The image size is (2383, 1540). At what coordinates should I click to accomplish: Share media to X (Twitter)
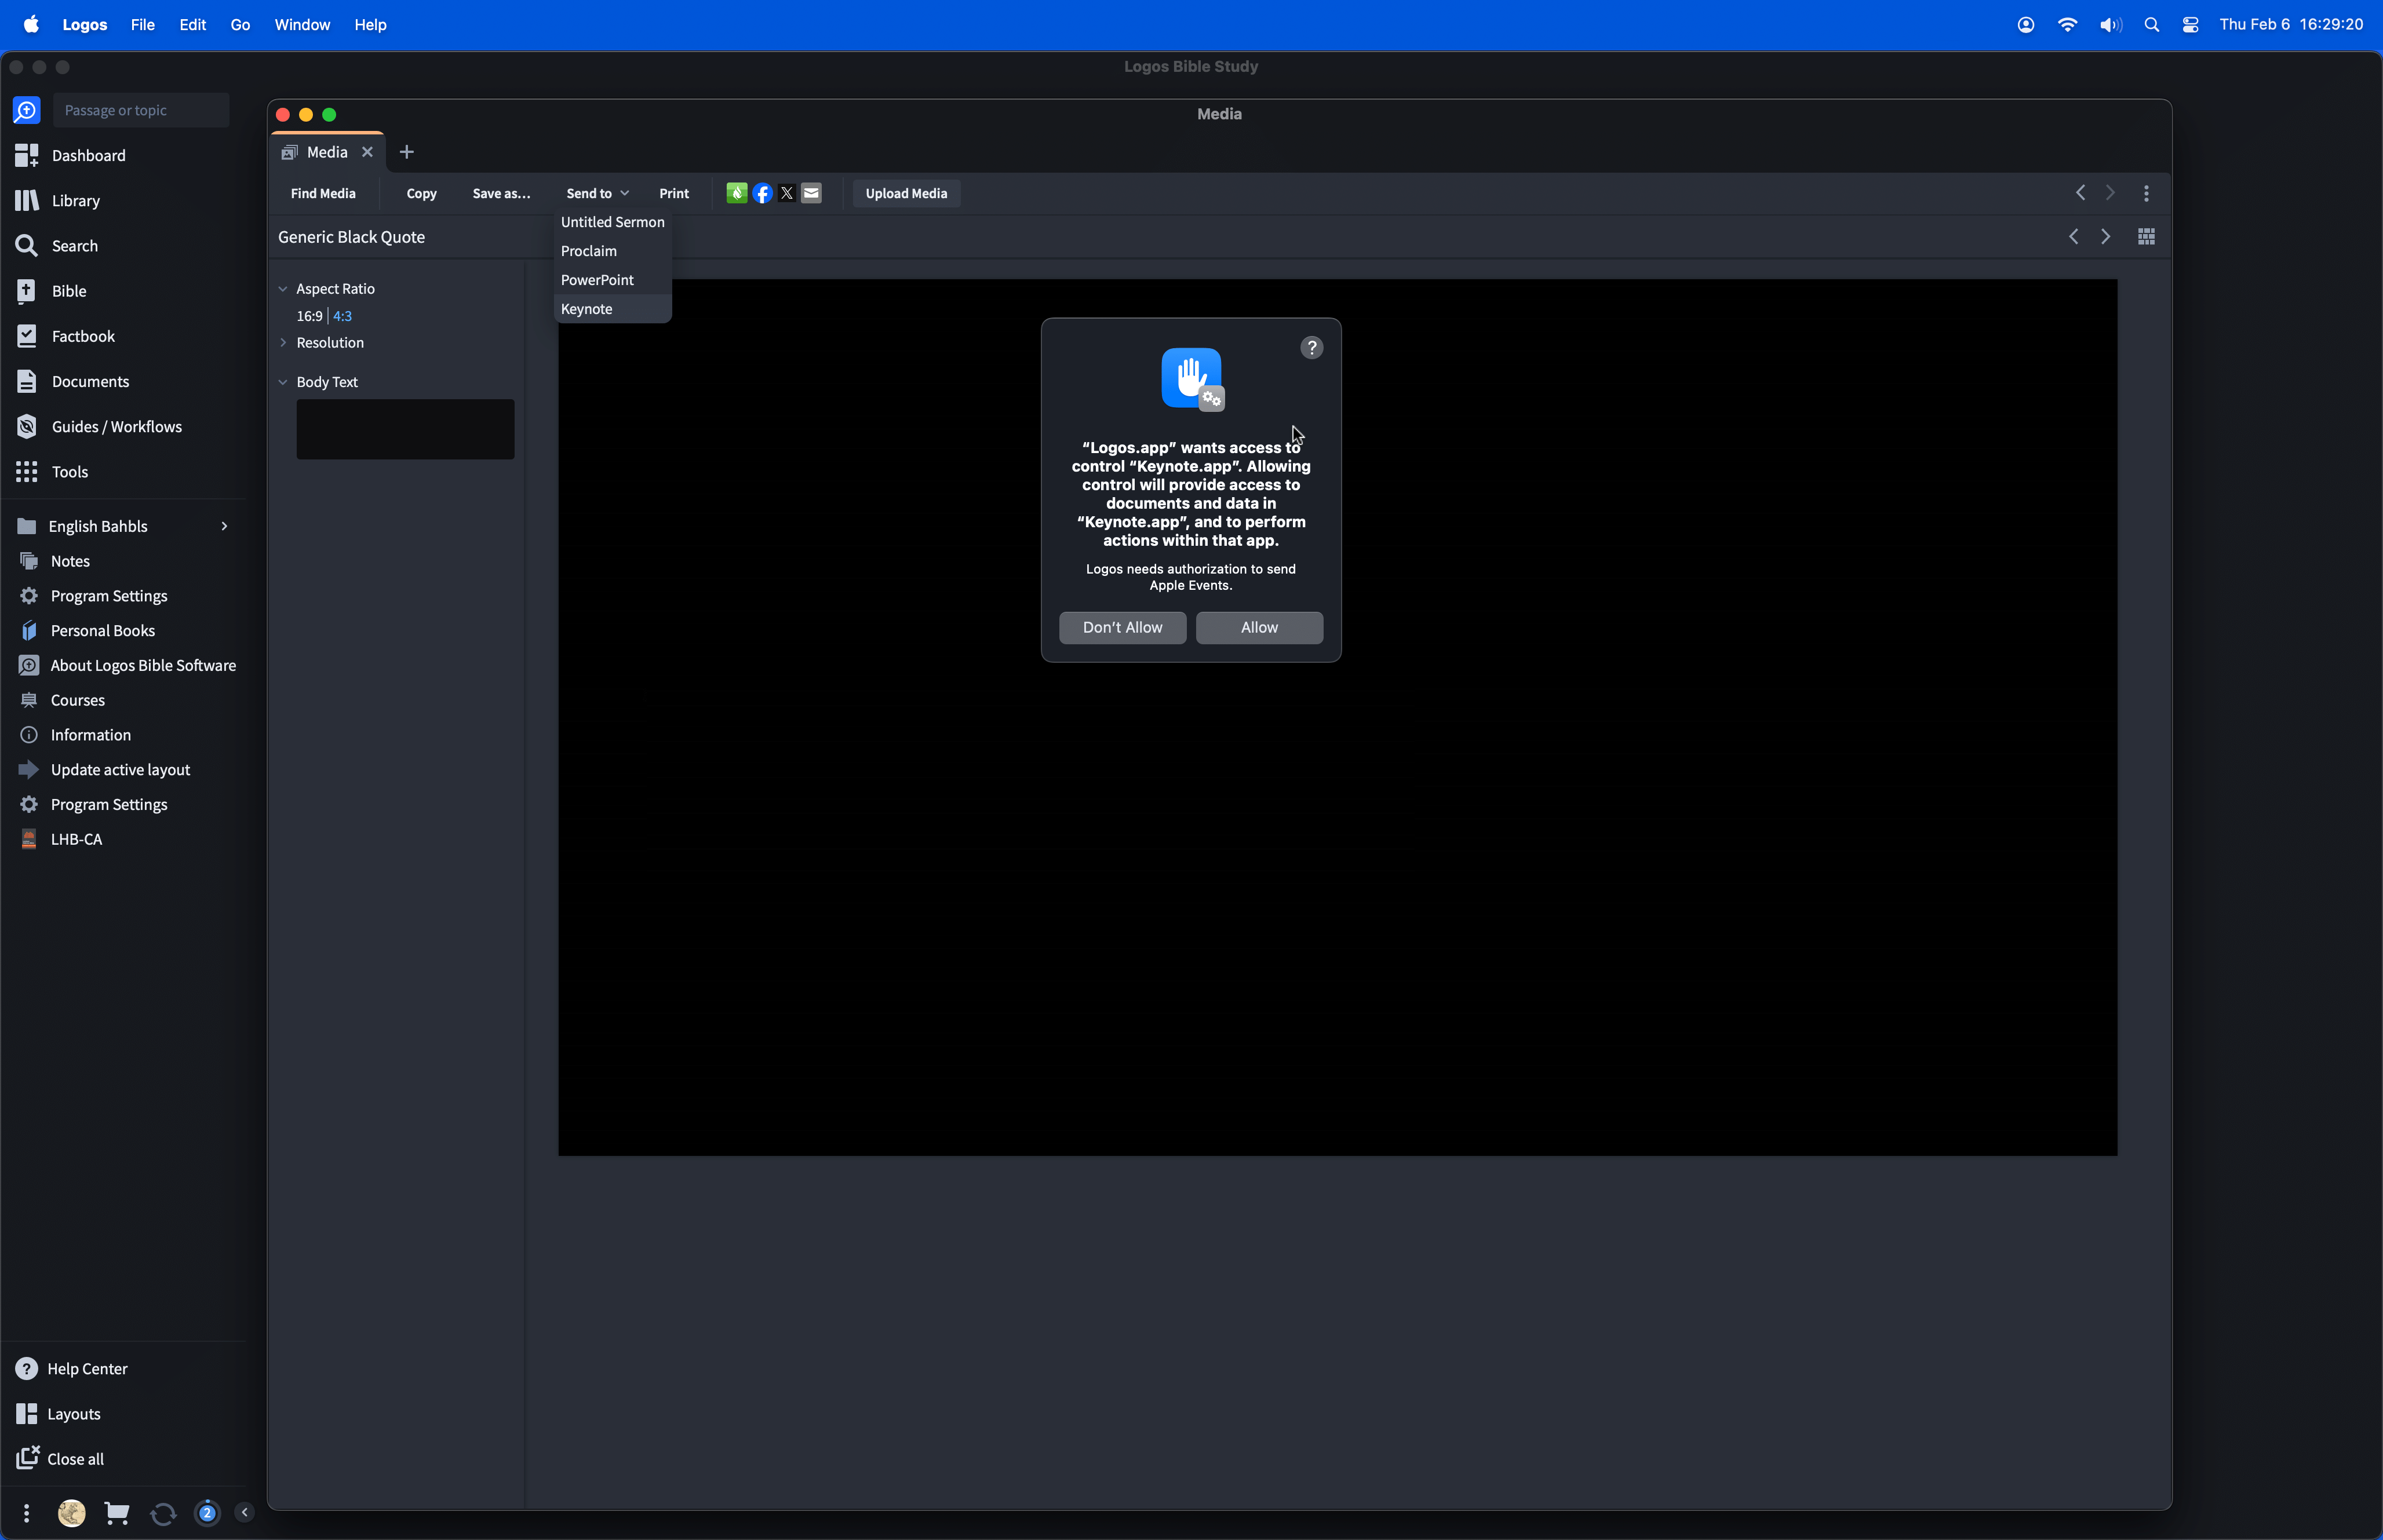787,193
